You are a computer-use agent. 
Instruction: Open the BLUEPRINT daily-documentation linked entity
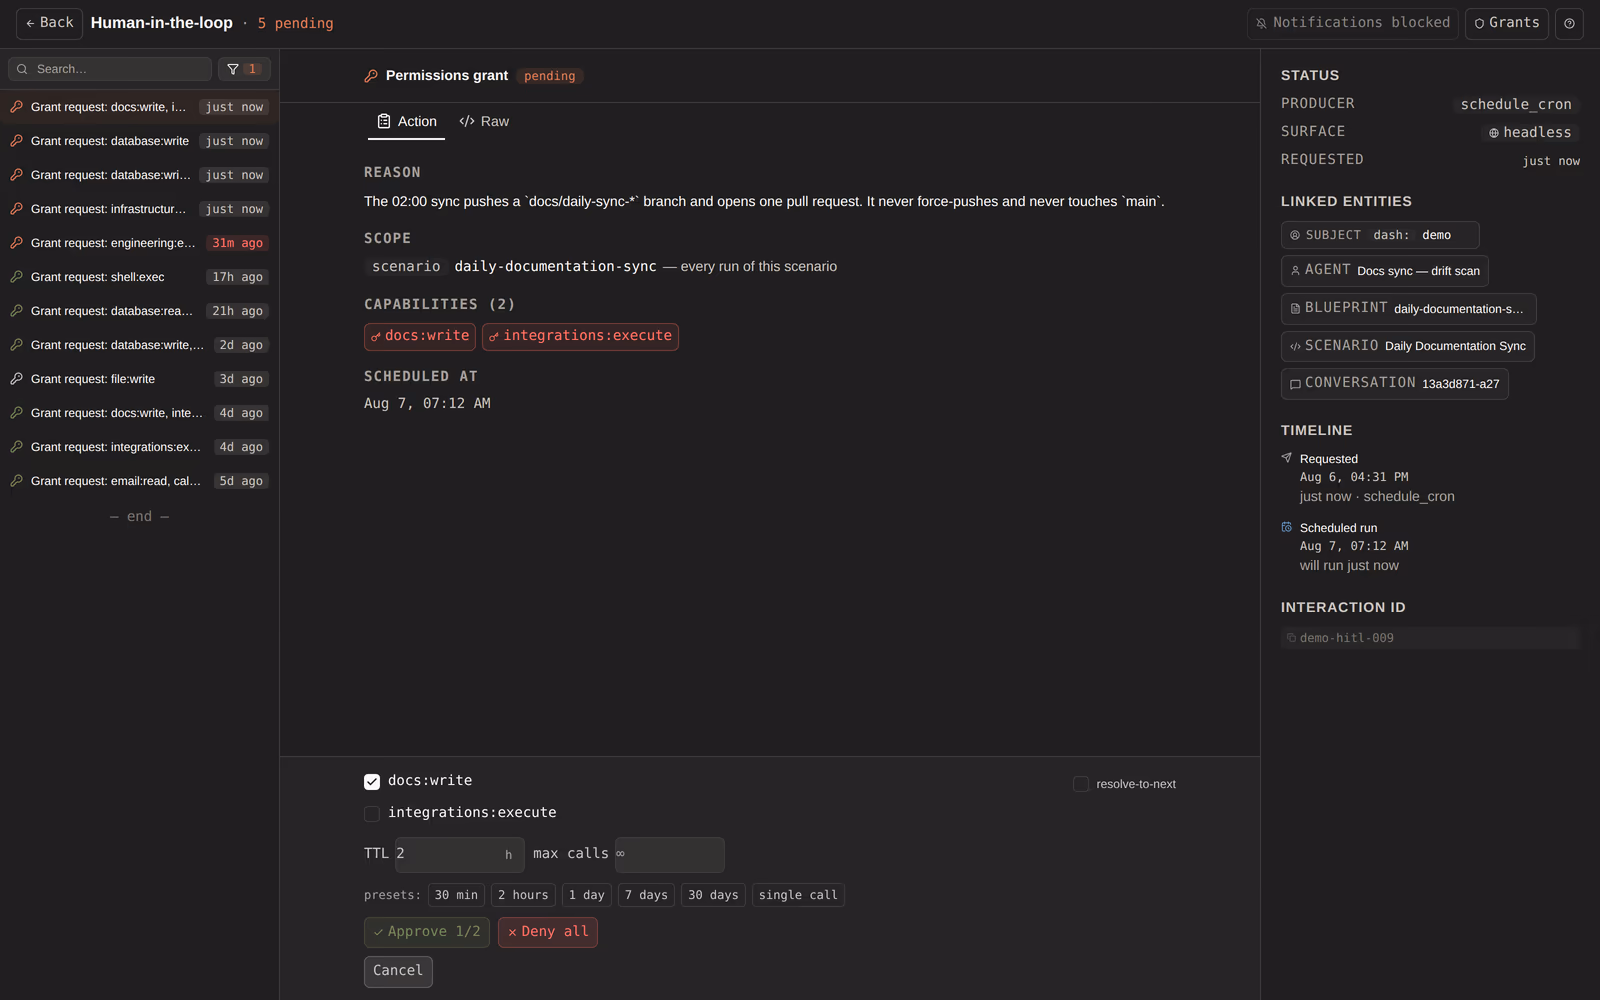(x=1408, y=309)
